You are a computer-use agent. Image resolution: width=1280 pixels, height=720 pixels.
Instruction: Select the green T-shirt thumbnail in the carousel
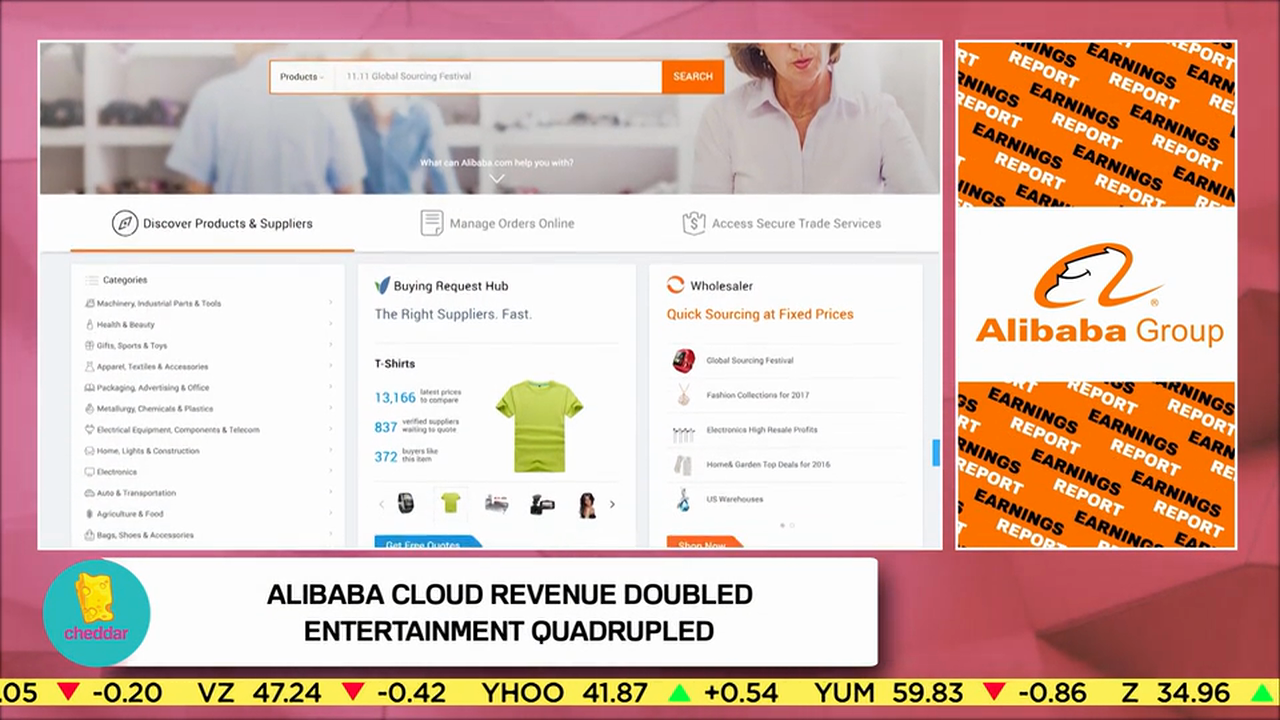click(451, 503)
